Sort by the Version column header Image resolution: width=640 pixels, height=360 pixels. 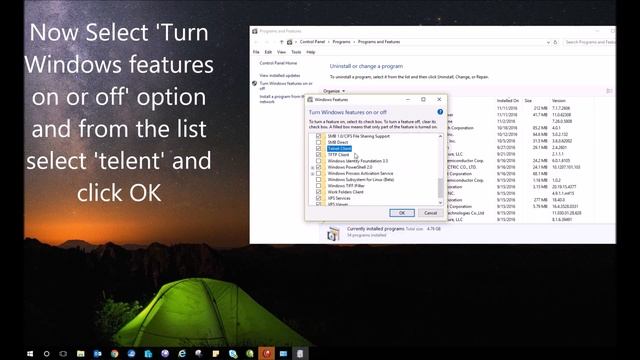(x=559, y=100)
